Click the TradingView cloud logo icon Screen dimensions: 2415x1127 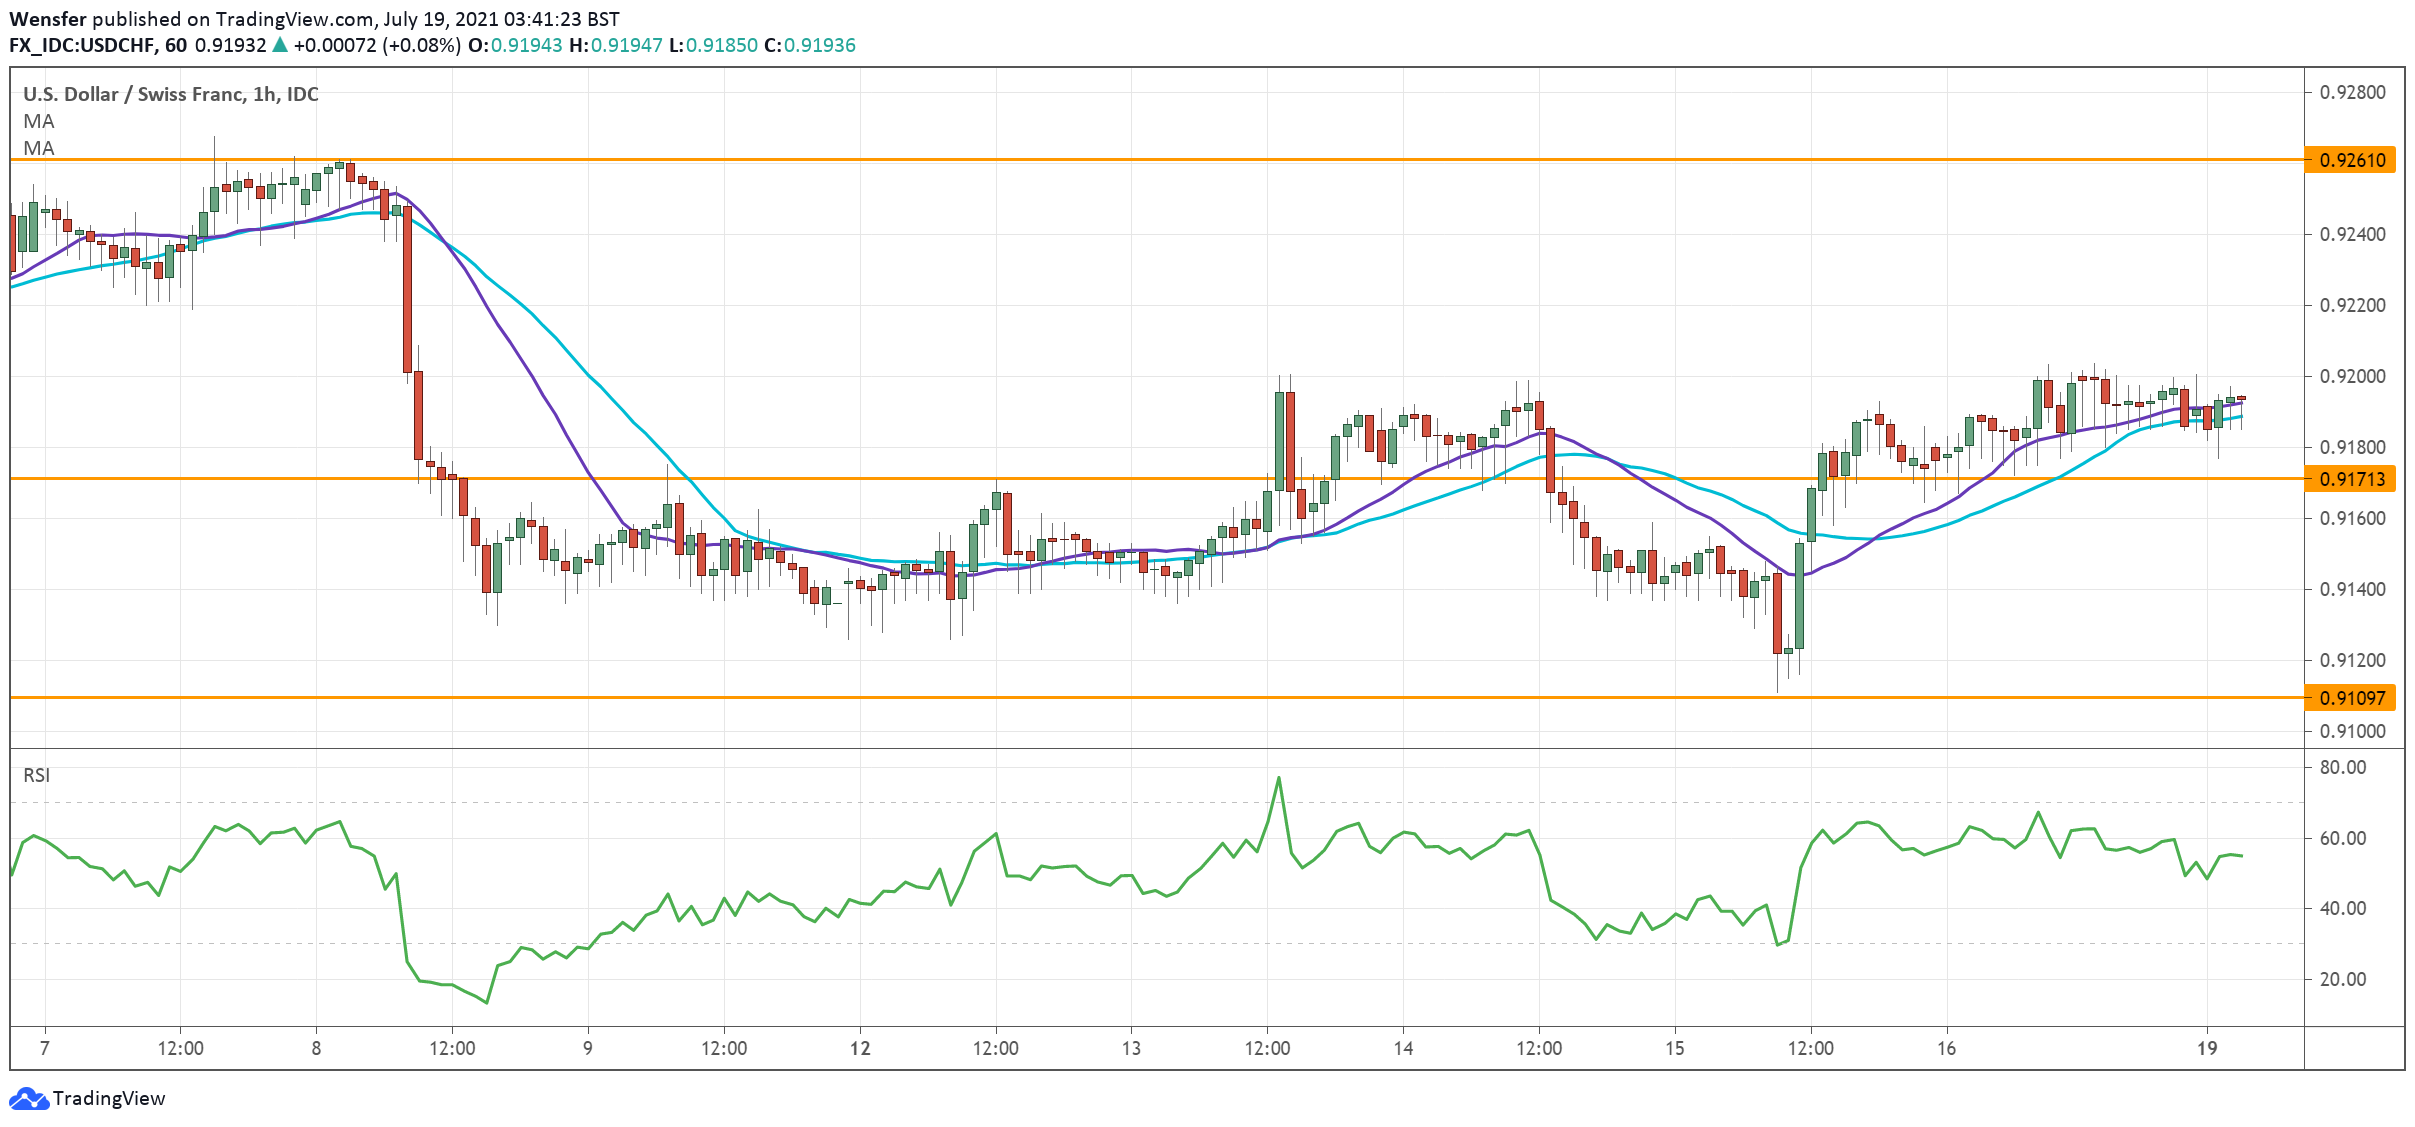click(x=28, y=1098)
